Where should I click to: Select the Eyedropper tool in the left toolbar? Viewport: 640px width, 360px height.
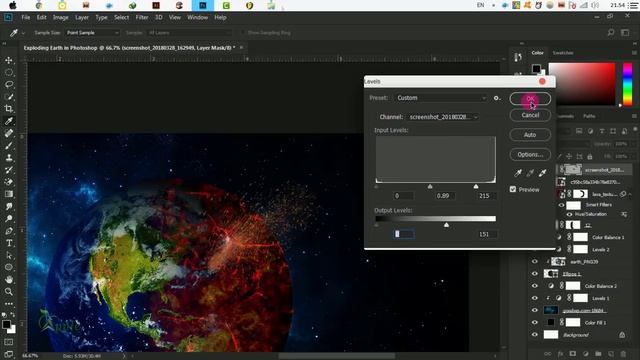[9, 121]
